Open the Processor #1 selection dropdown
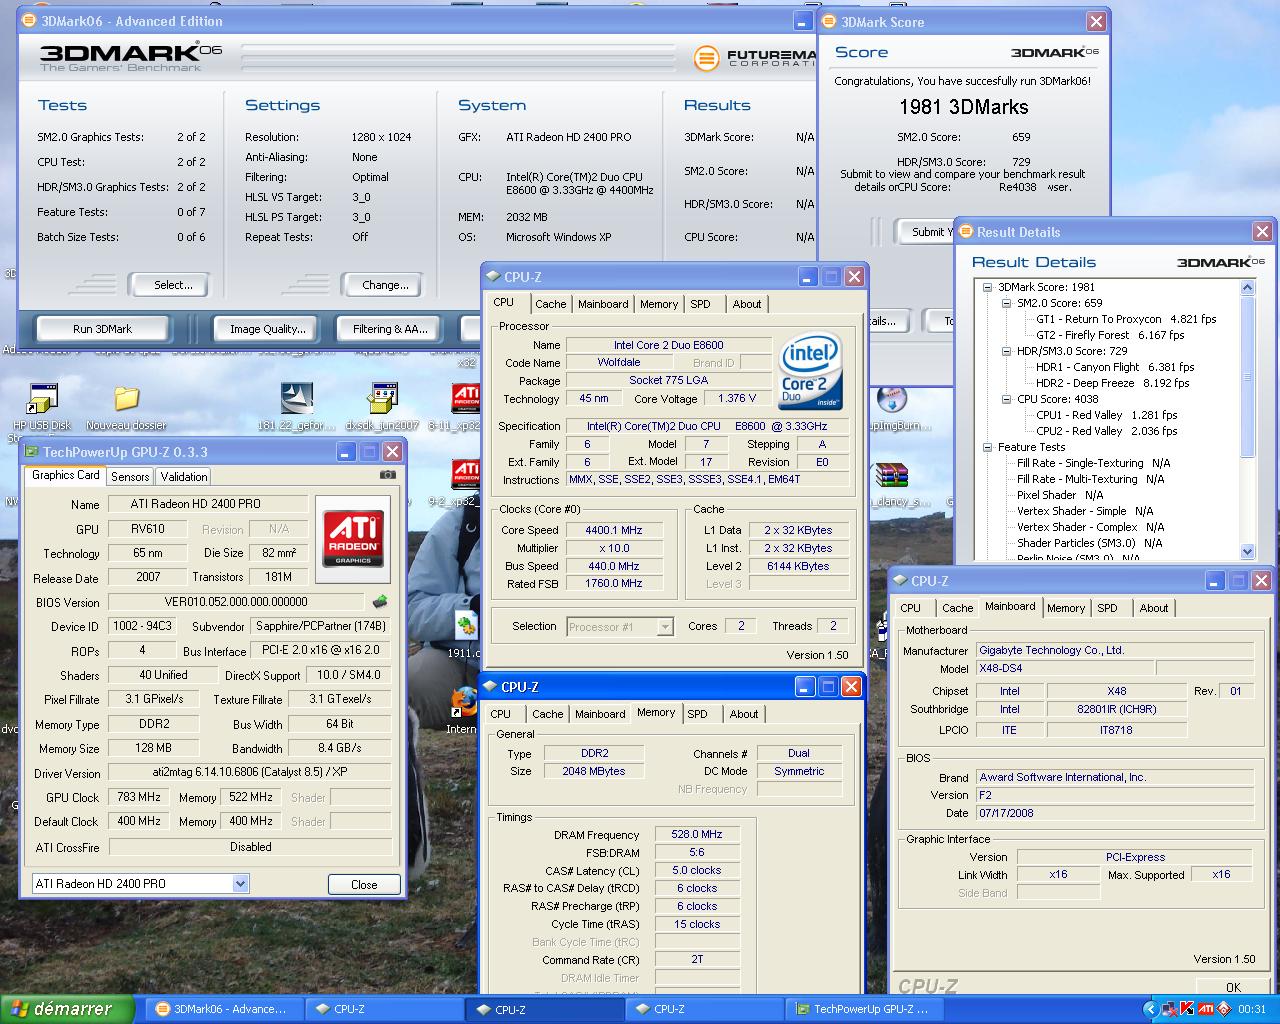1280x1024 pixels. coord(665,627)
